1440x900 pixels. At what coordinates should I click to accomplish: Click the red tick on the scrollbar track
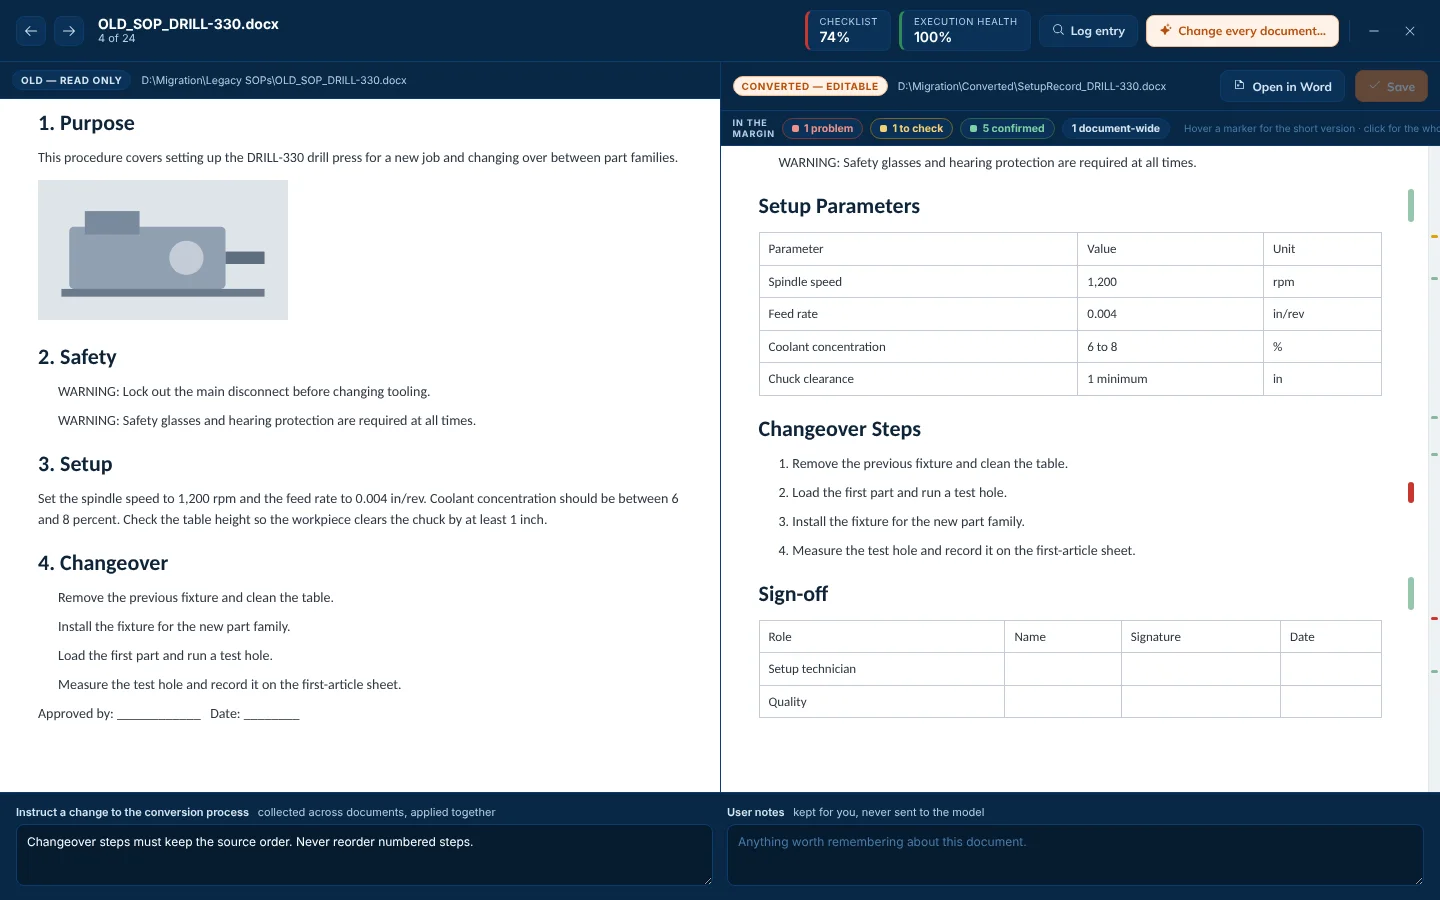[x=1434, y=618]
